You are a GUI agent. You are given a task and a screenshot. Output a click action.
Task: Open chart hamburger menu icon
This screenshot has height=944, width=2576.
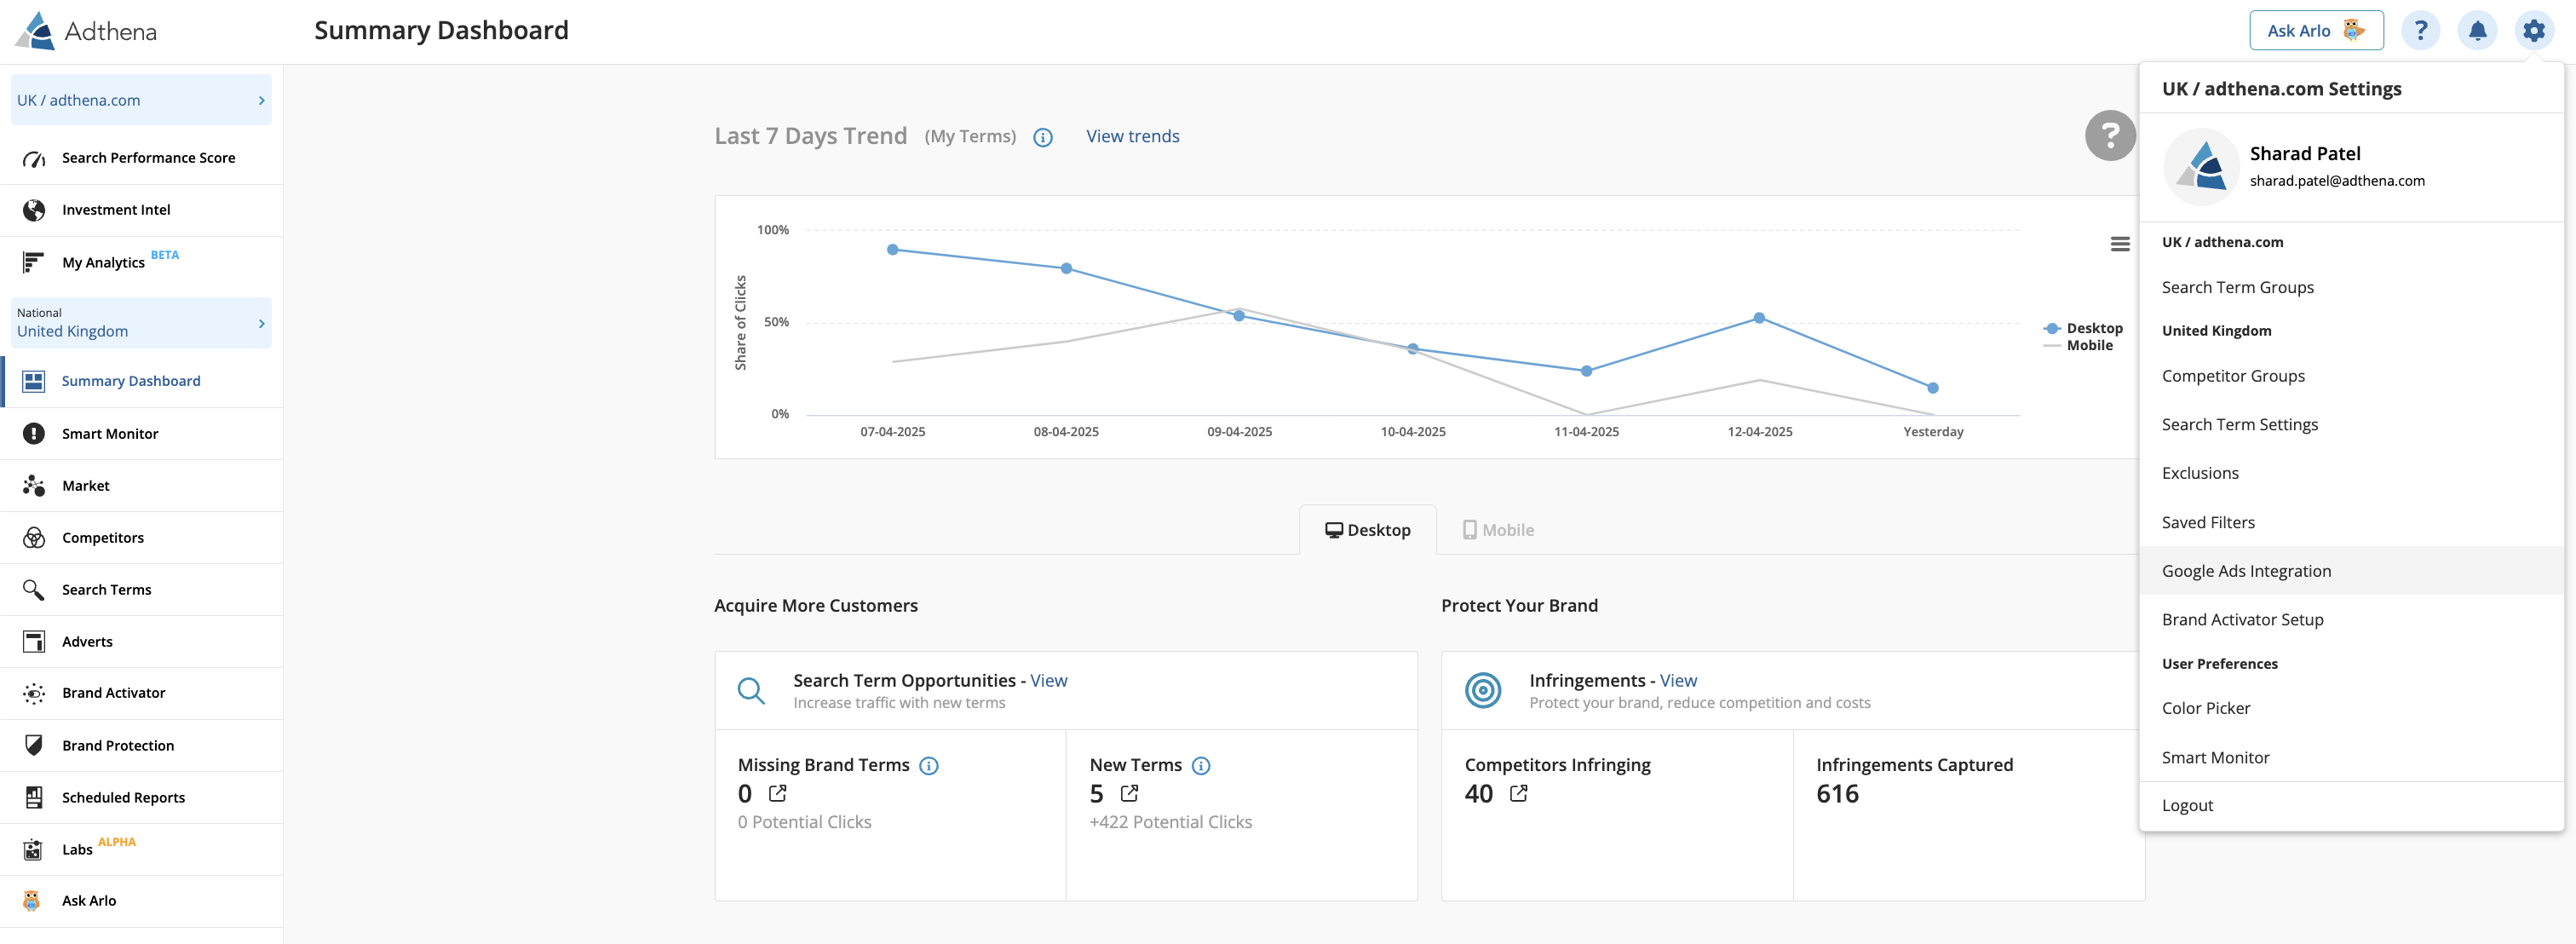pyautogui.click(x=2119, y=244)
